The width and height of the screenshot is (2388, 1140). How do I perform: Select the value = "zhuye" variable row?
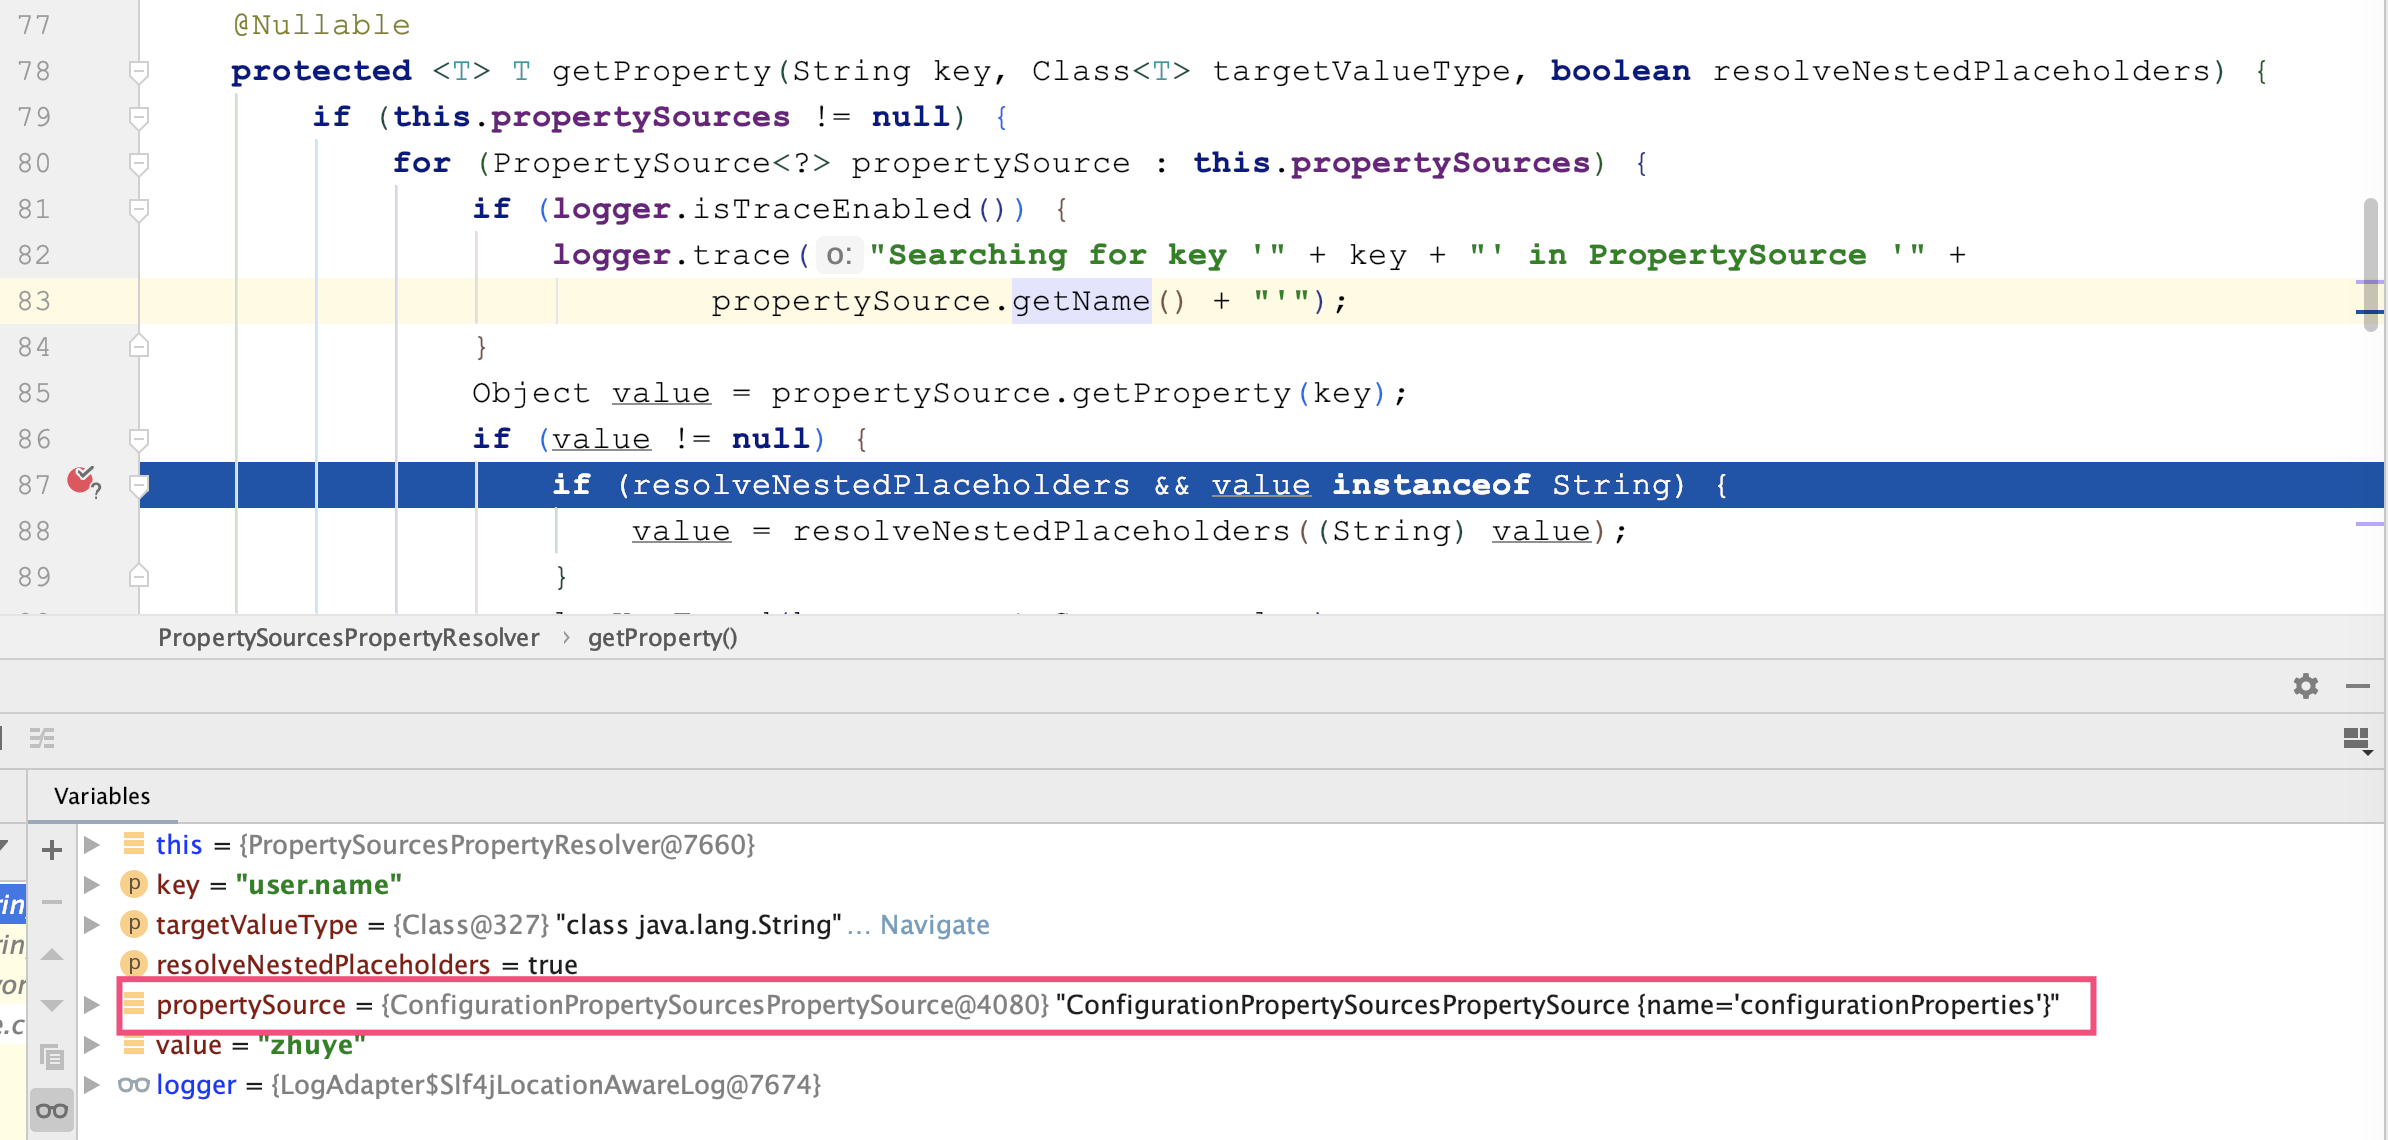pos(260,1046)
